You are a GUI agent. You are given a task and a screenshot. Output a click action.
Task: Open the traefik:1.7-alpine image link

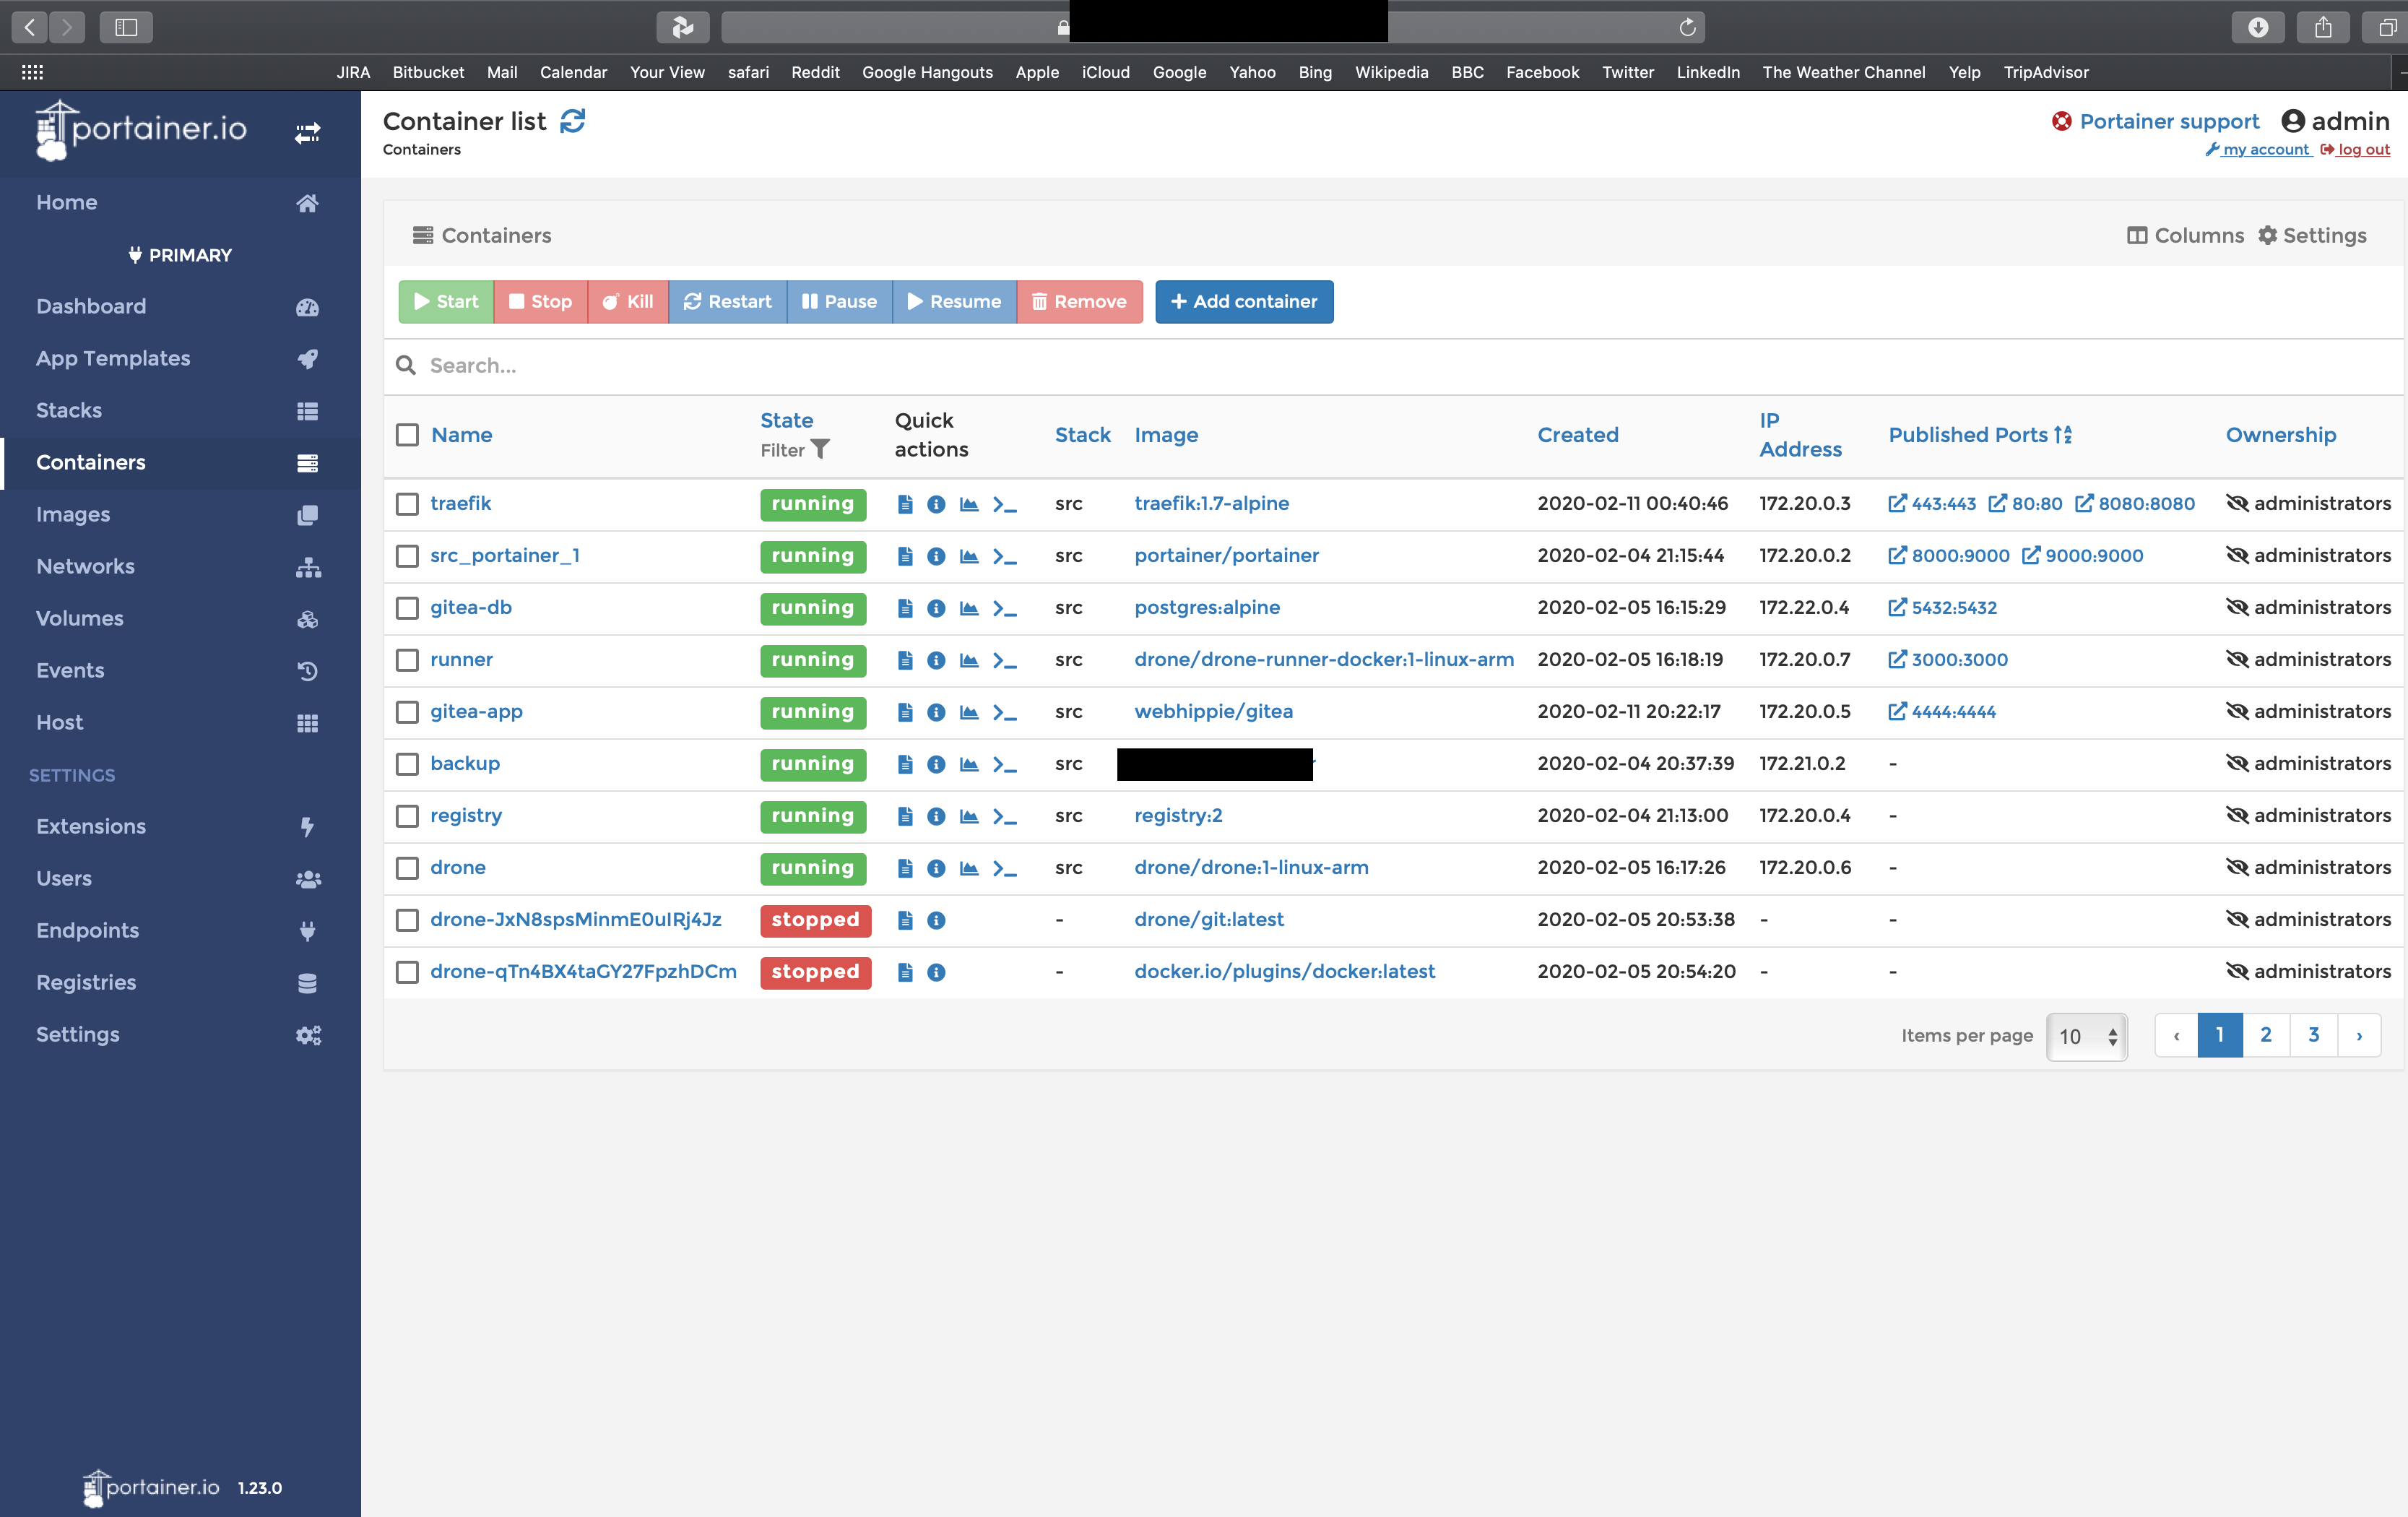(x=1211, y=504)
